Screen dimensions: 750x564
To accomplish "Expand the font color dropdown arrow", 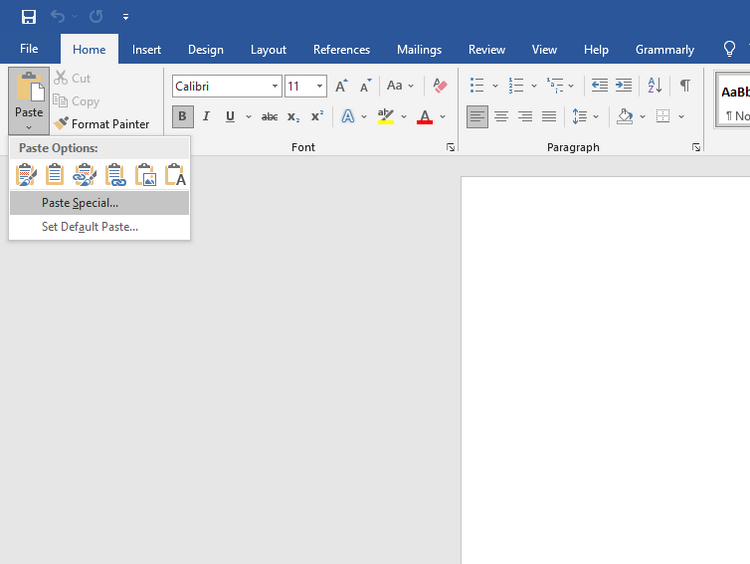I will [443, 116].
